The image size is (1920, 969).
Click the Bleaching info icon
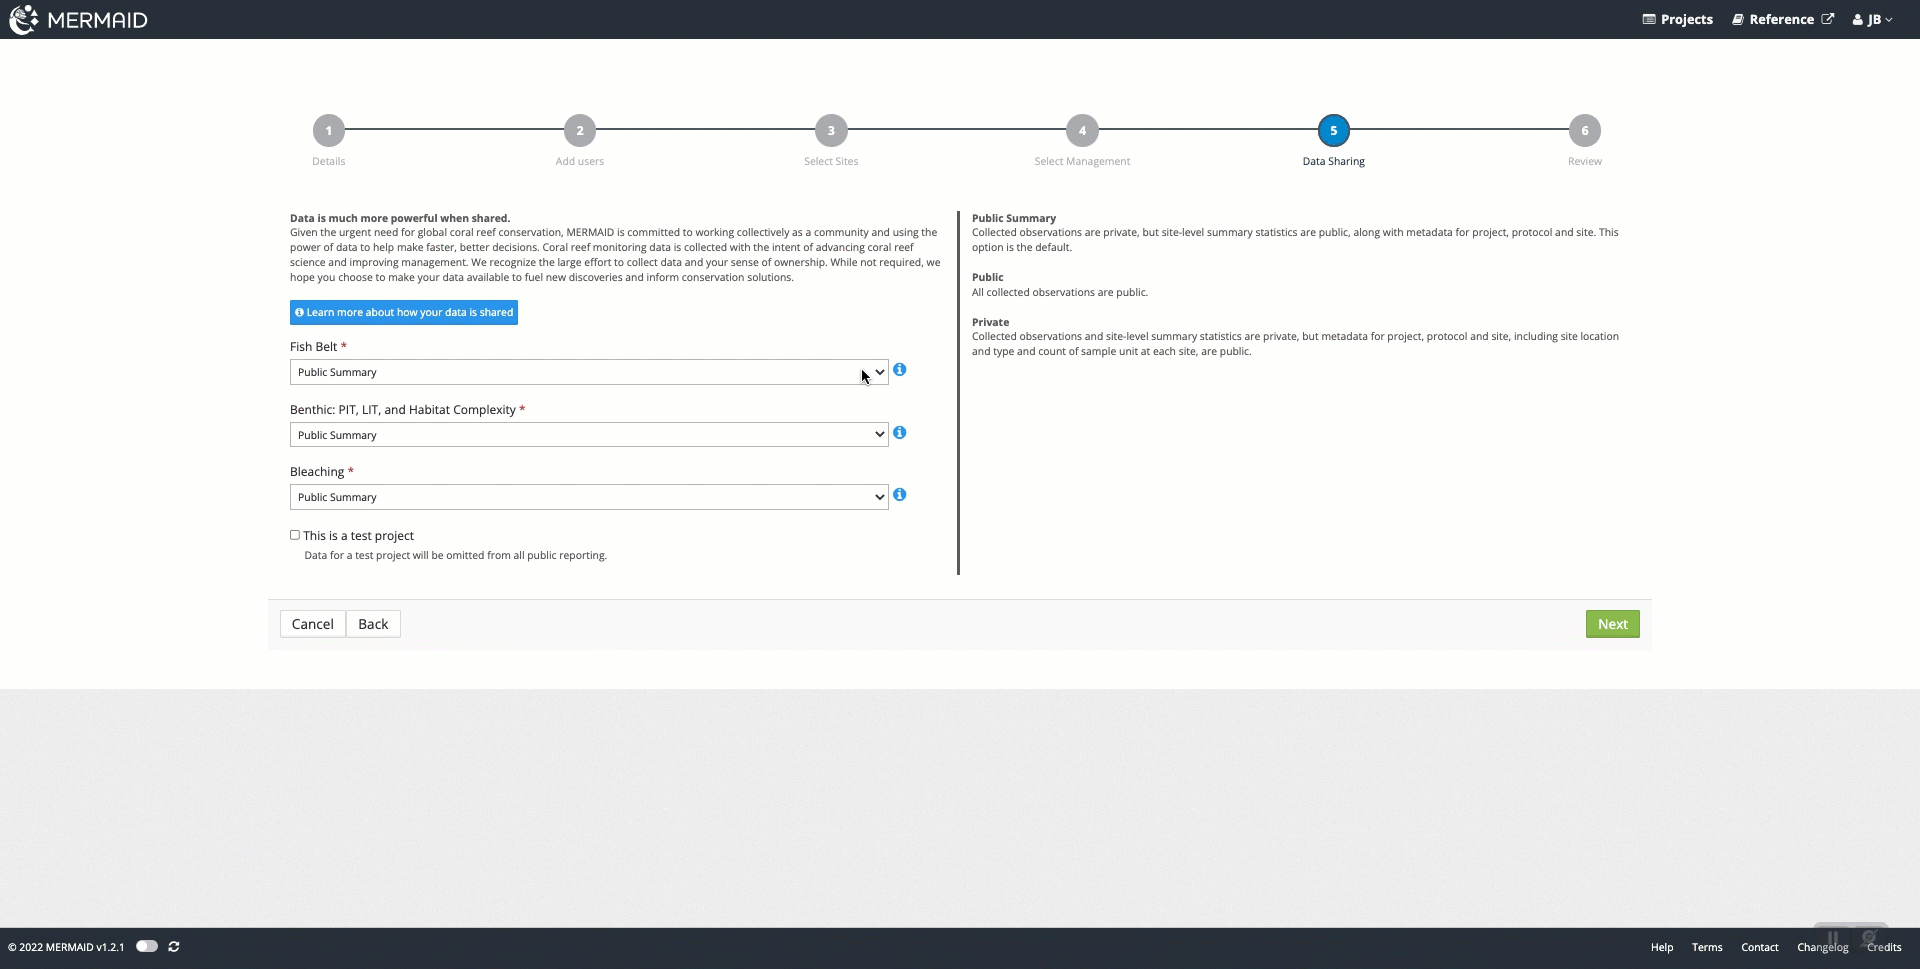[x=900, y=495]
